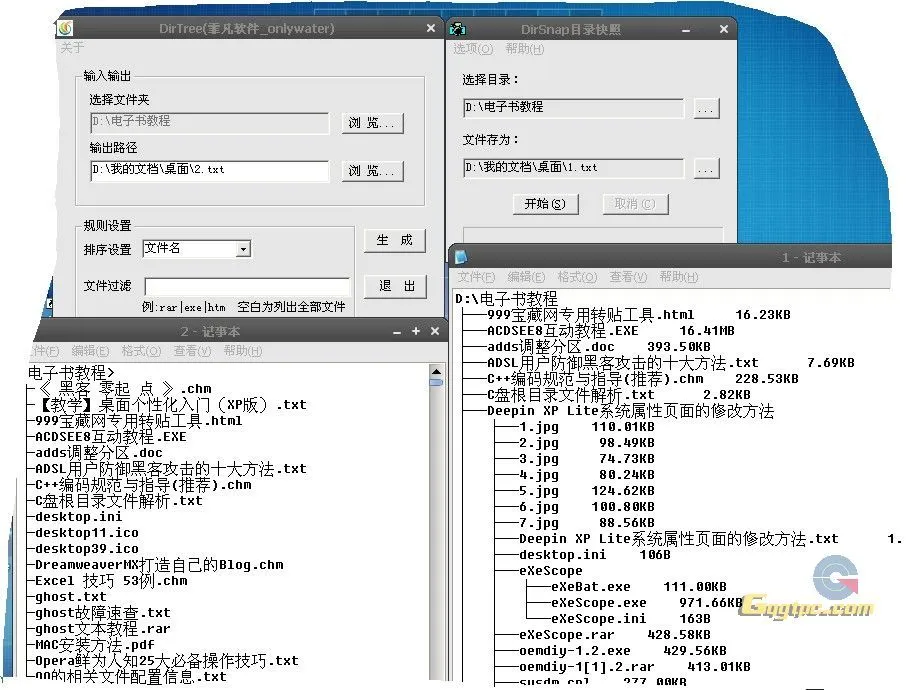
Task: Click 浏览 beside the 选择文件夹 field
Action: pyautogui.click(x=371, y=123)
